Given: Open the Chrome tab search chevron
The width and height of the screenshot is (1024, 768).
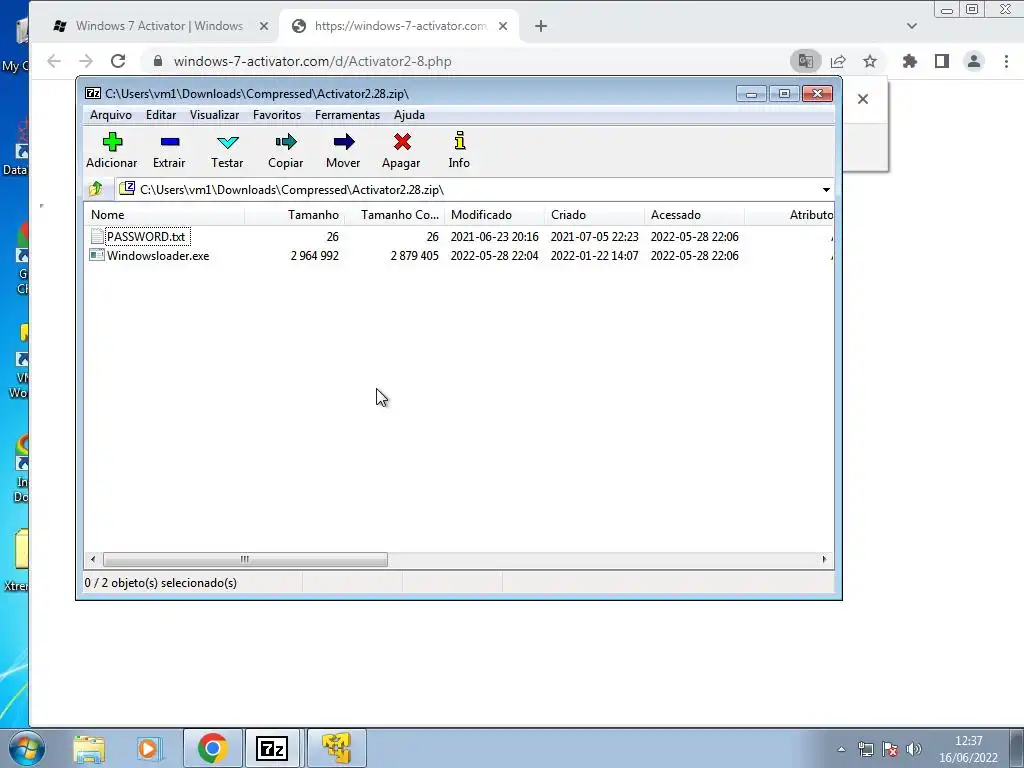Looking at the screenshot, I should tap(912, 26).
